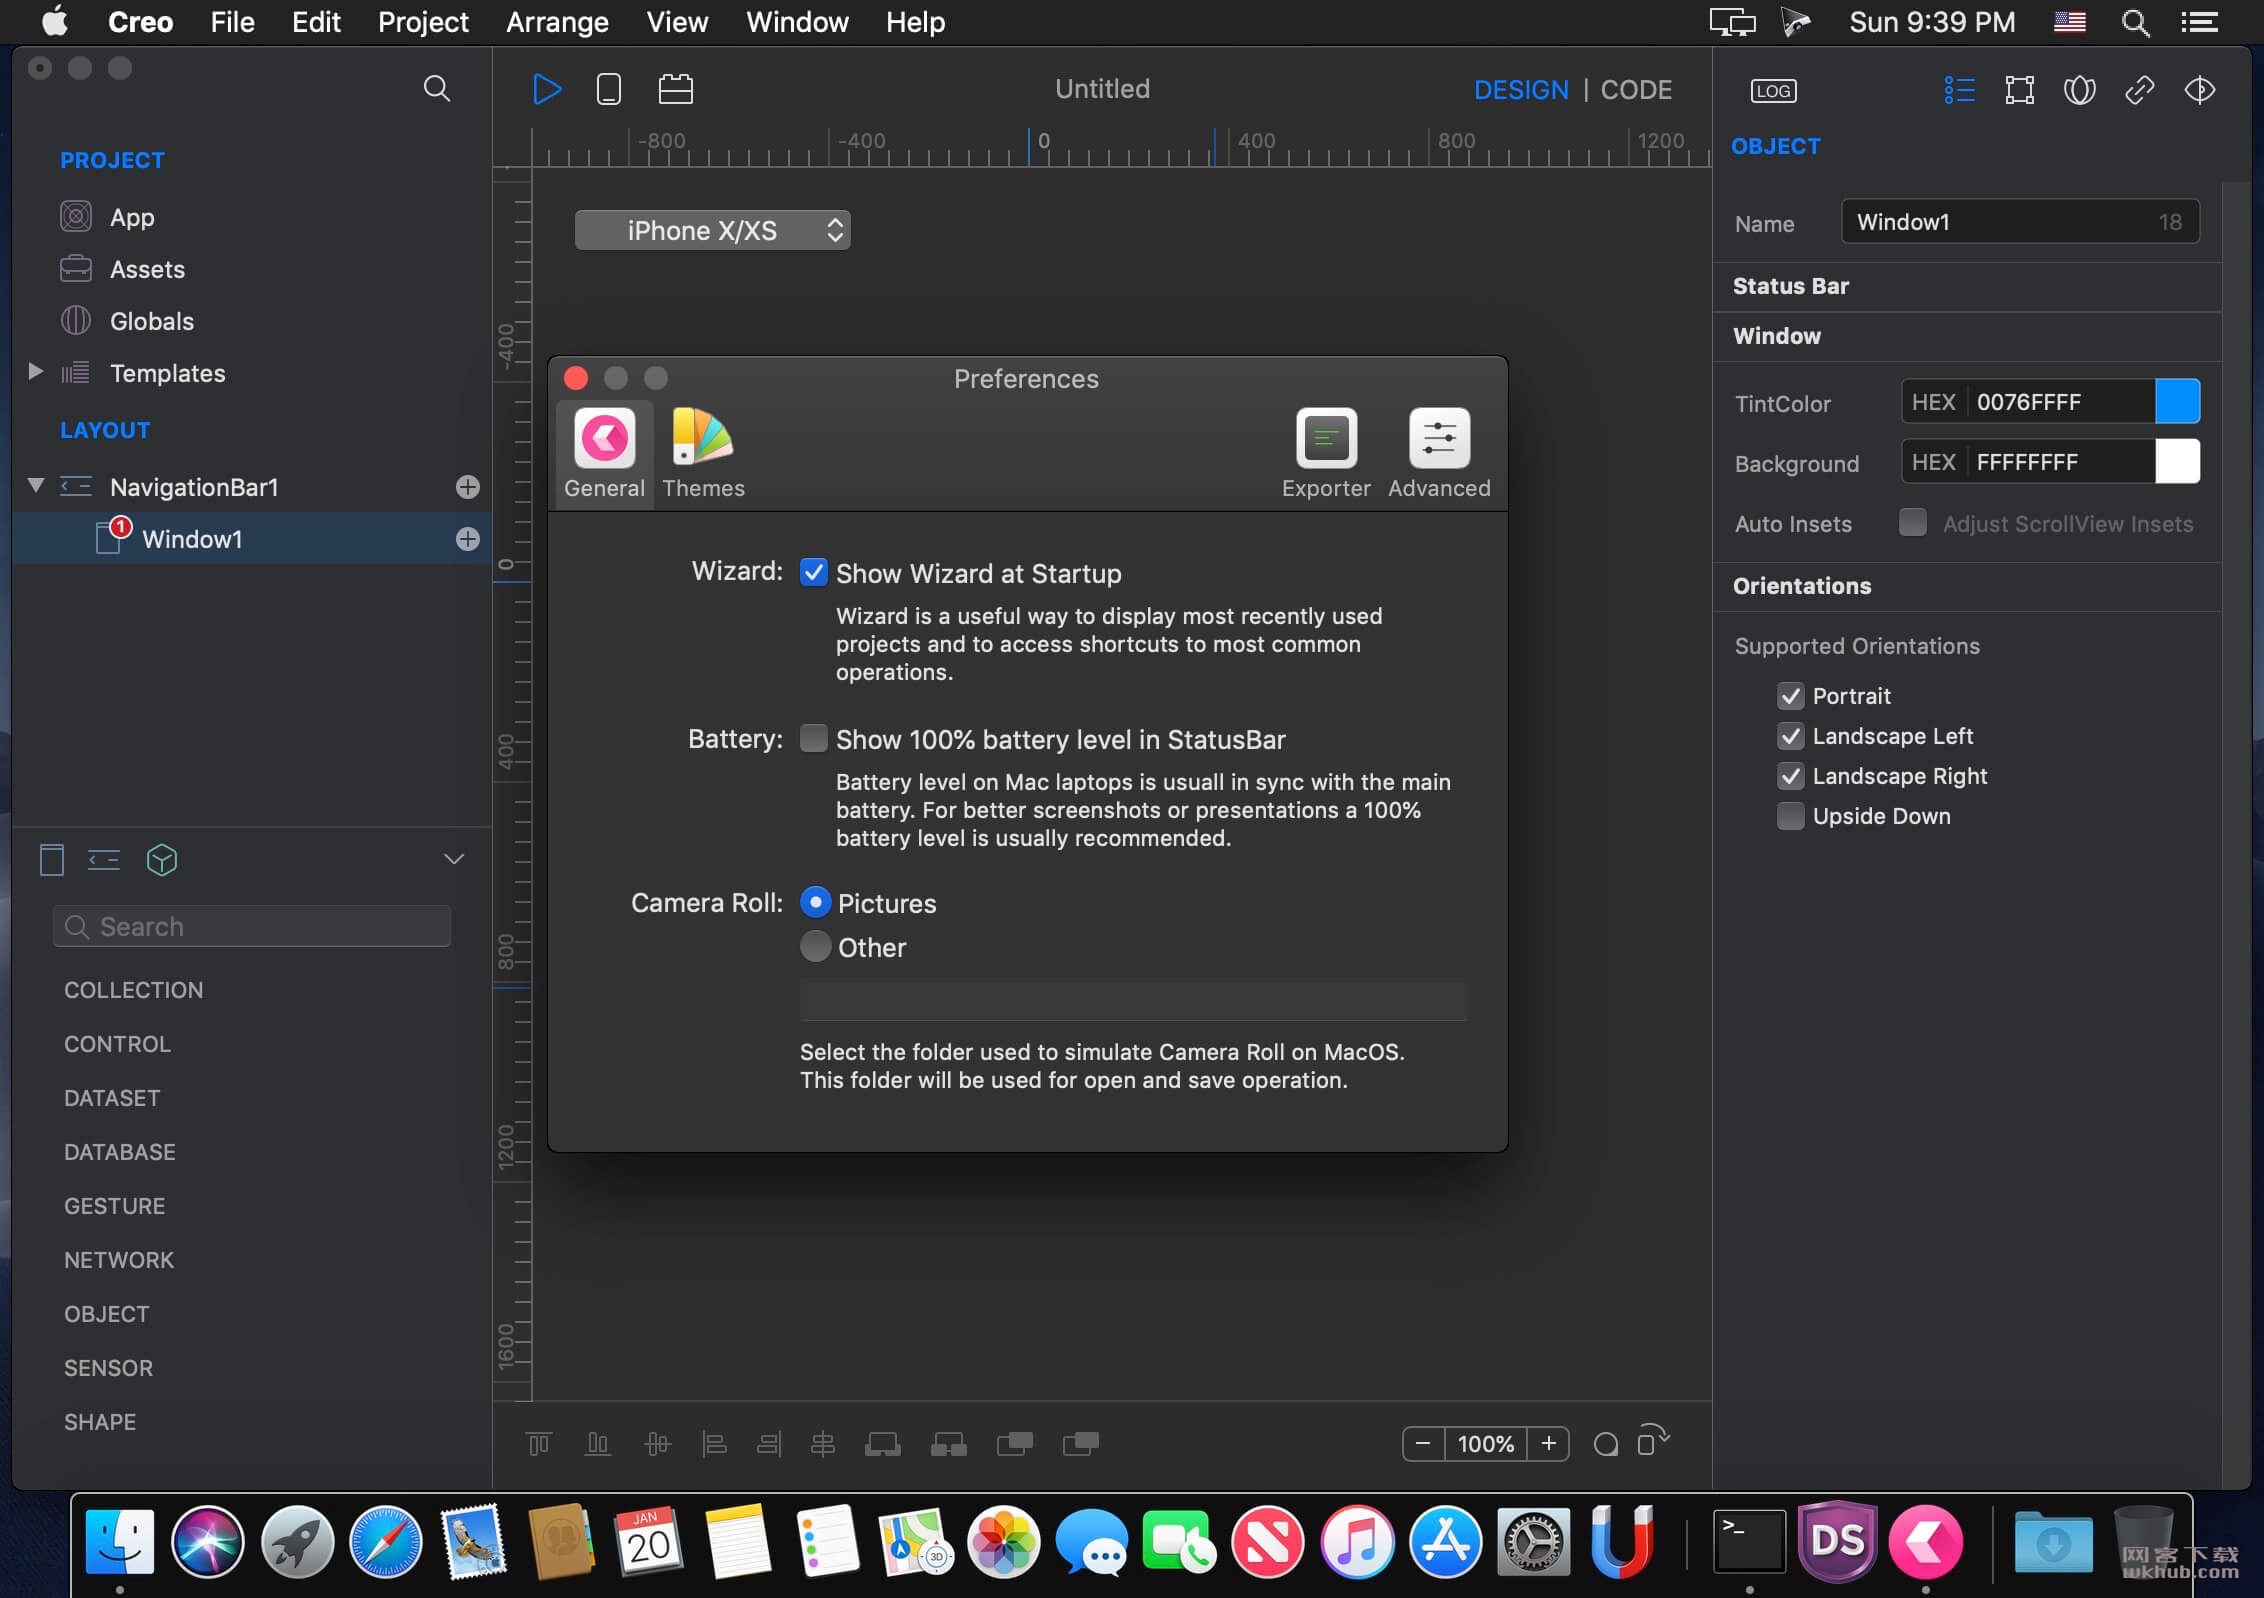The image size is (2264, 1598).
Task: Open the device preview phone icon
Action: click(608, 89)
